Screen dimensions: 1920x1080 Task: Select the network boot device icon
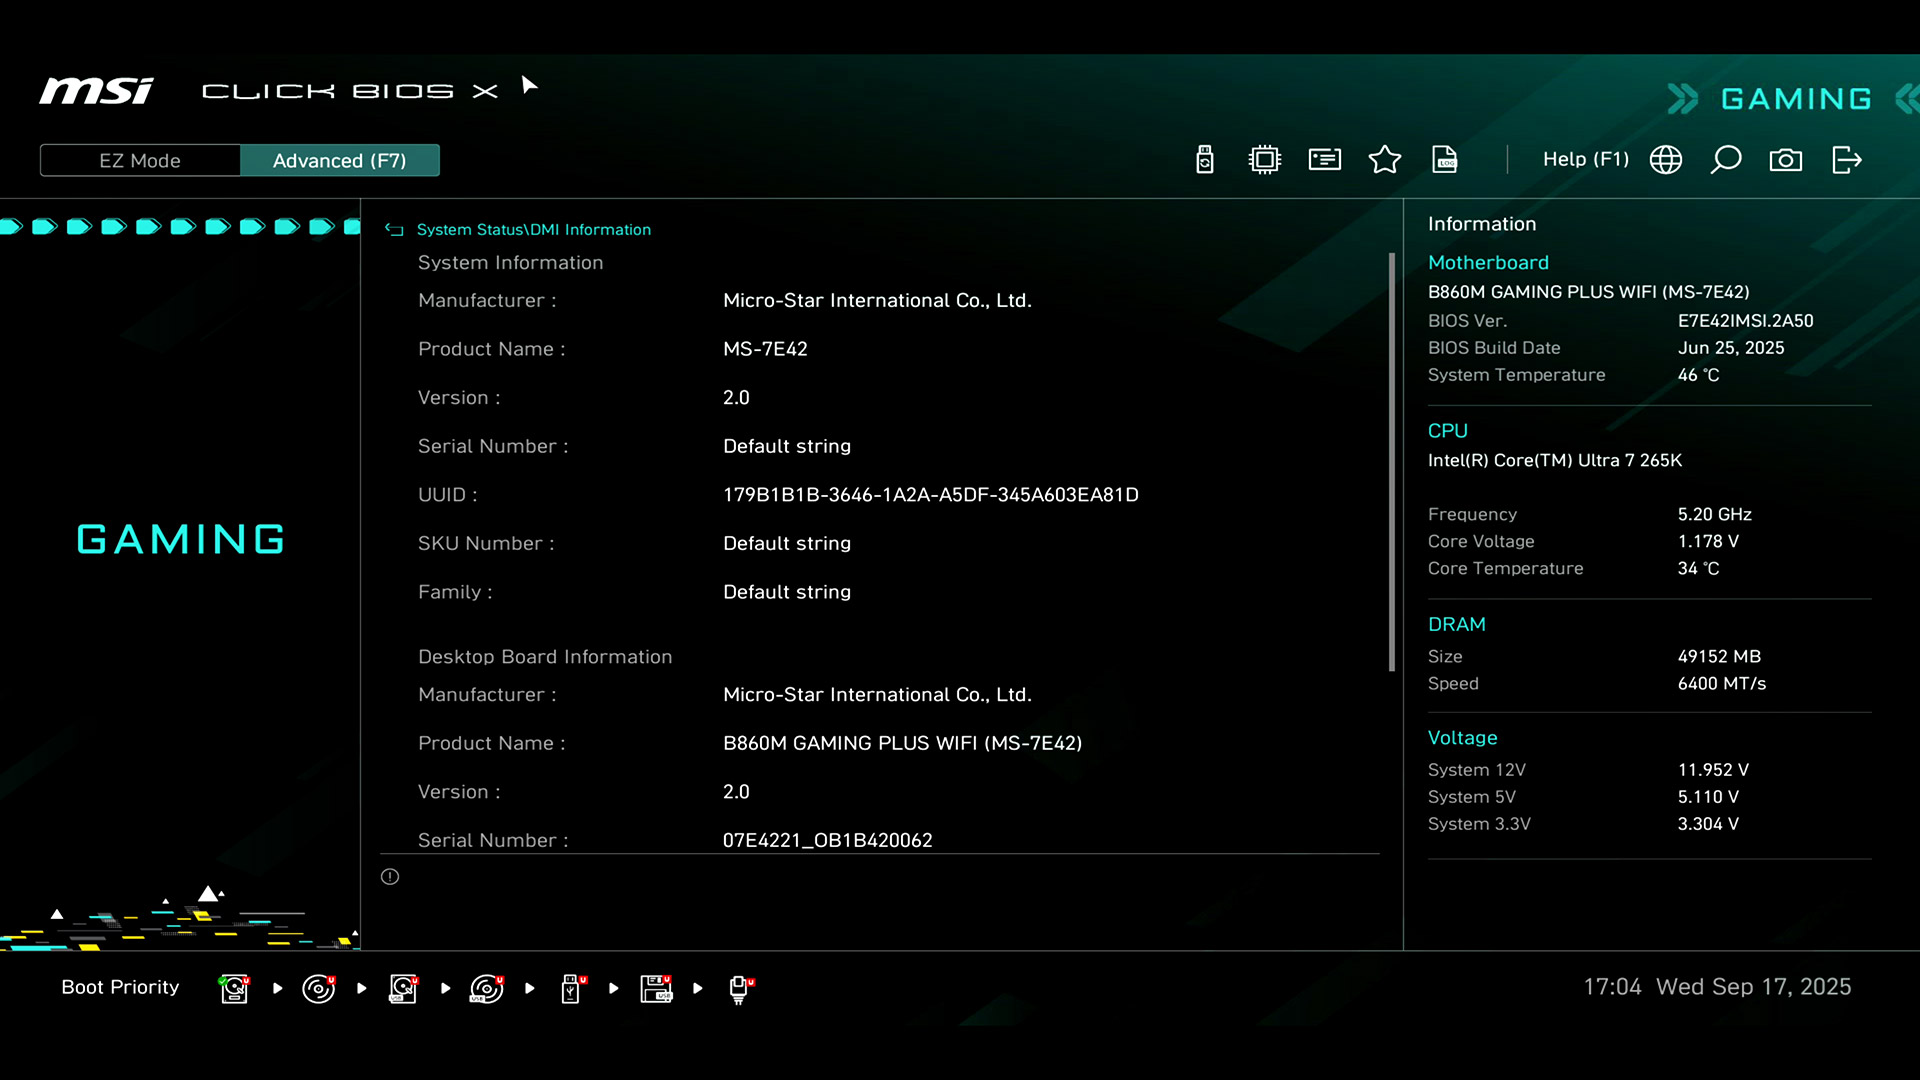click(x=740, y=988)
